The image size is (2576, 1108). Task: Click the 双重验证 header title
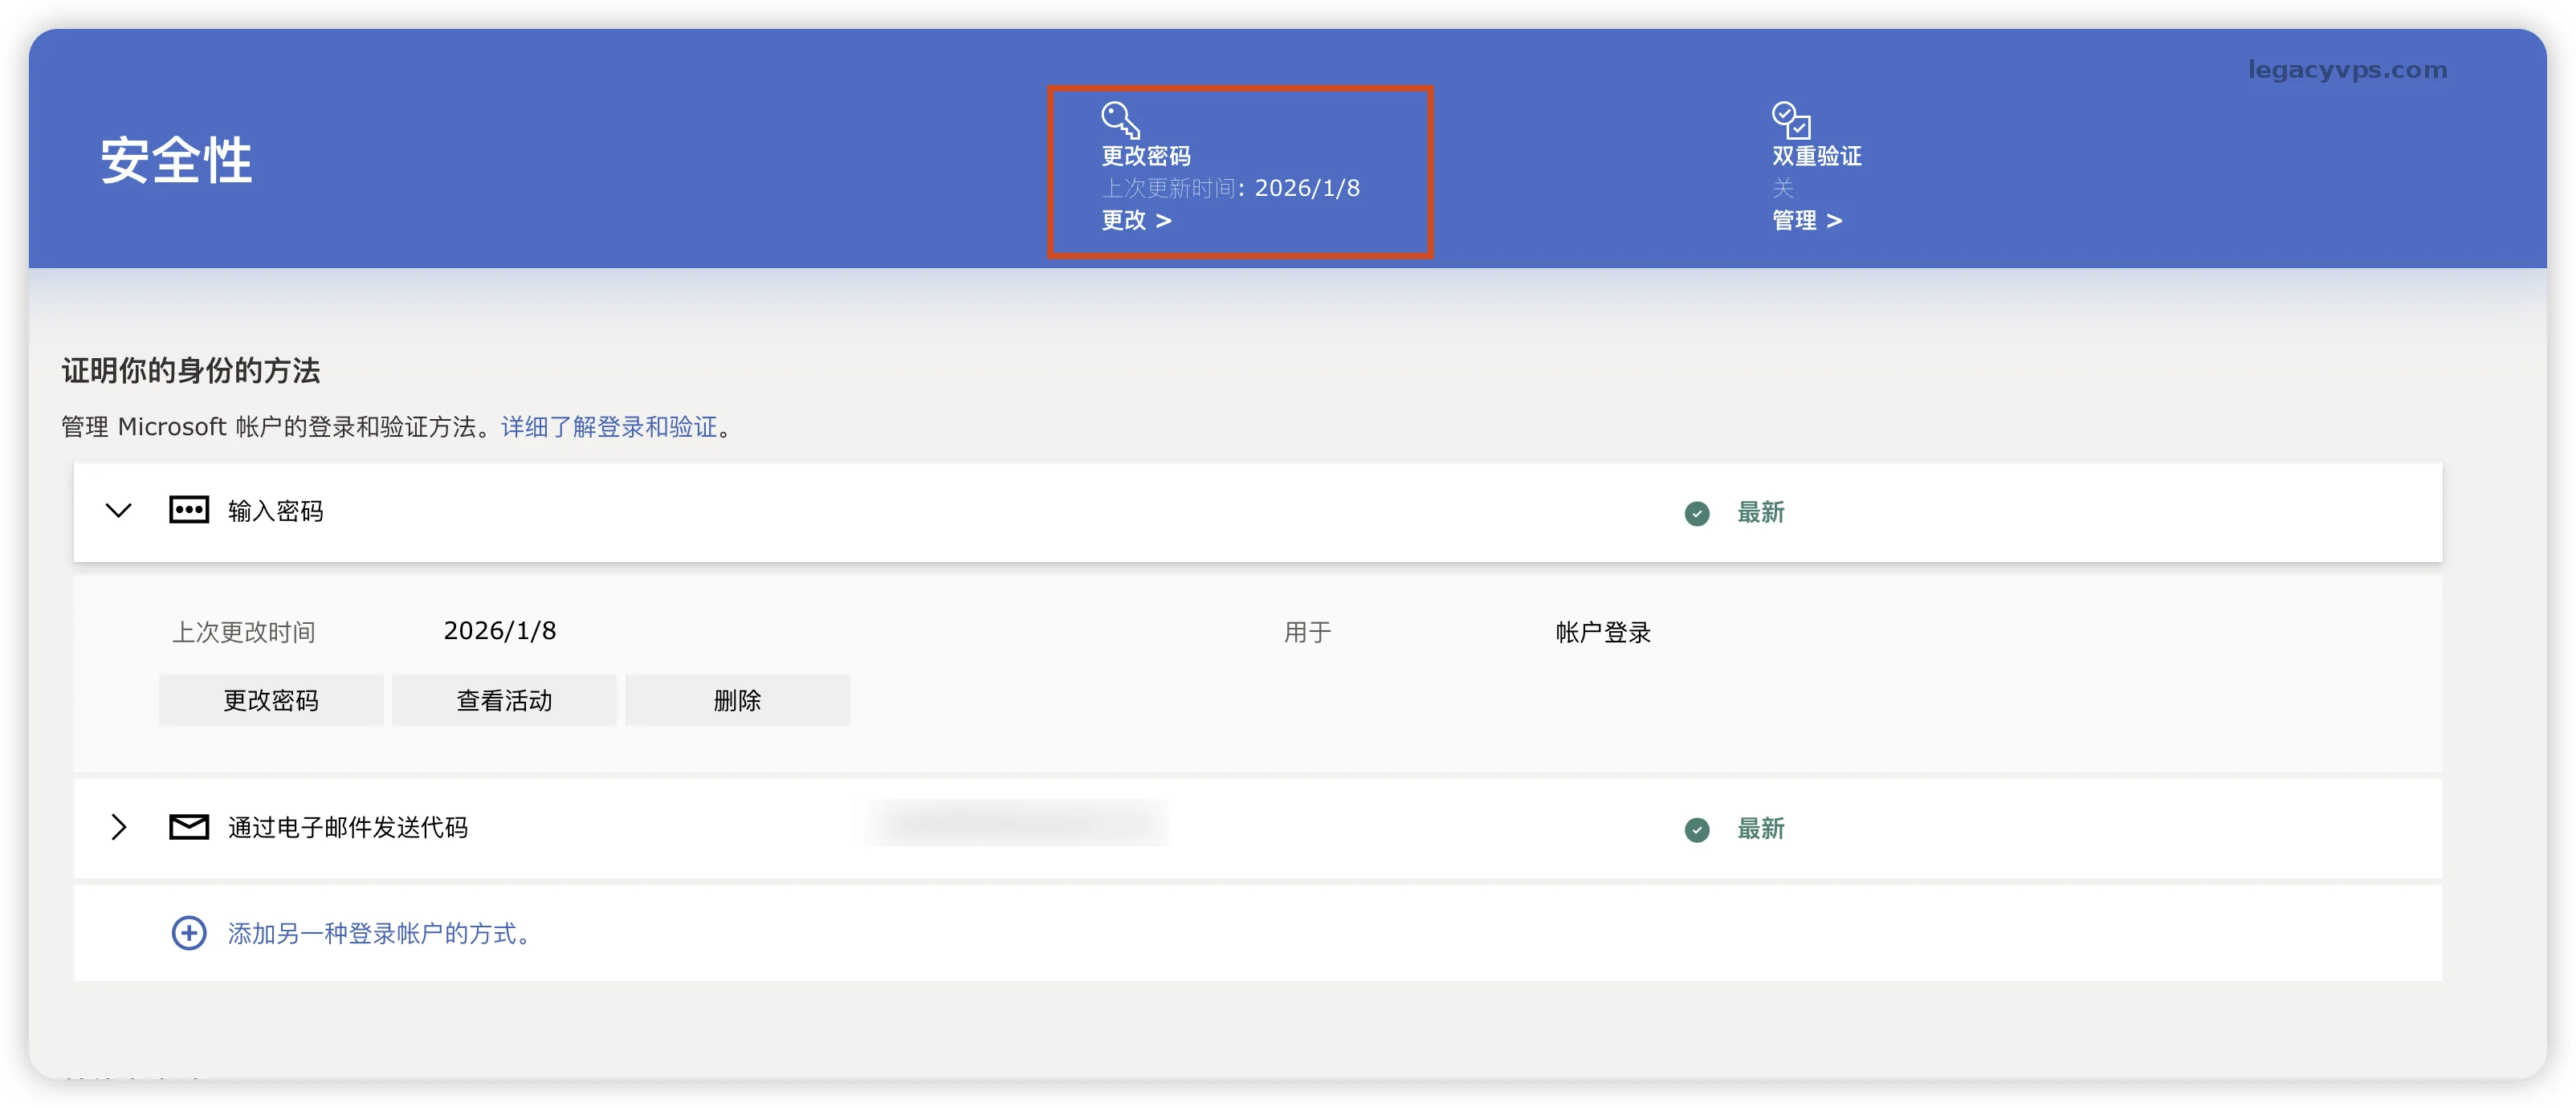1816,156
